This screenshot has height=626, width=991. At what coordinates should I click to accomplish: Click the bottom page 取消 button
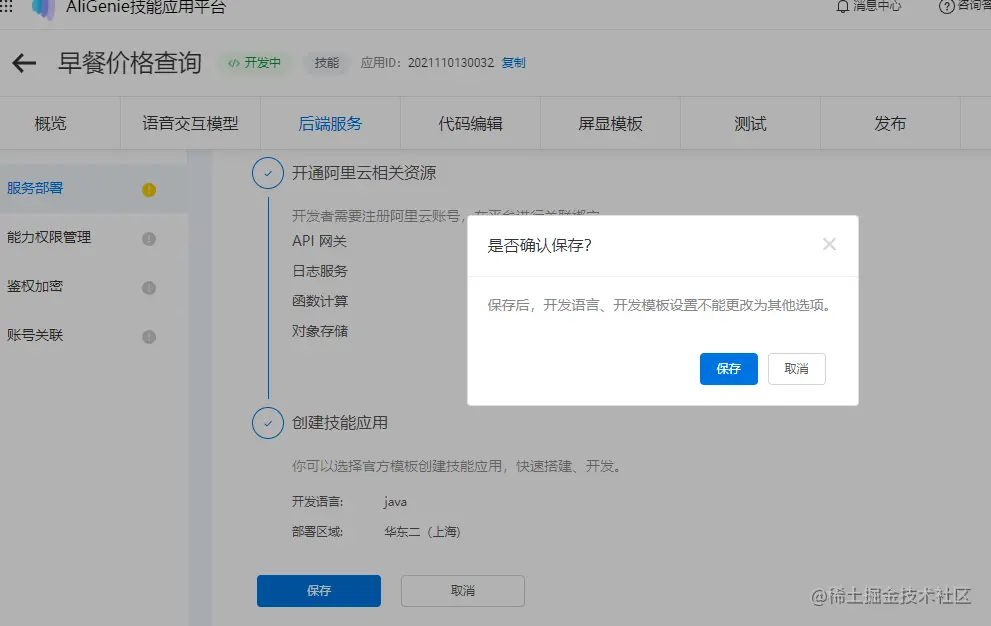click(x=463, y=591)
